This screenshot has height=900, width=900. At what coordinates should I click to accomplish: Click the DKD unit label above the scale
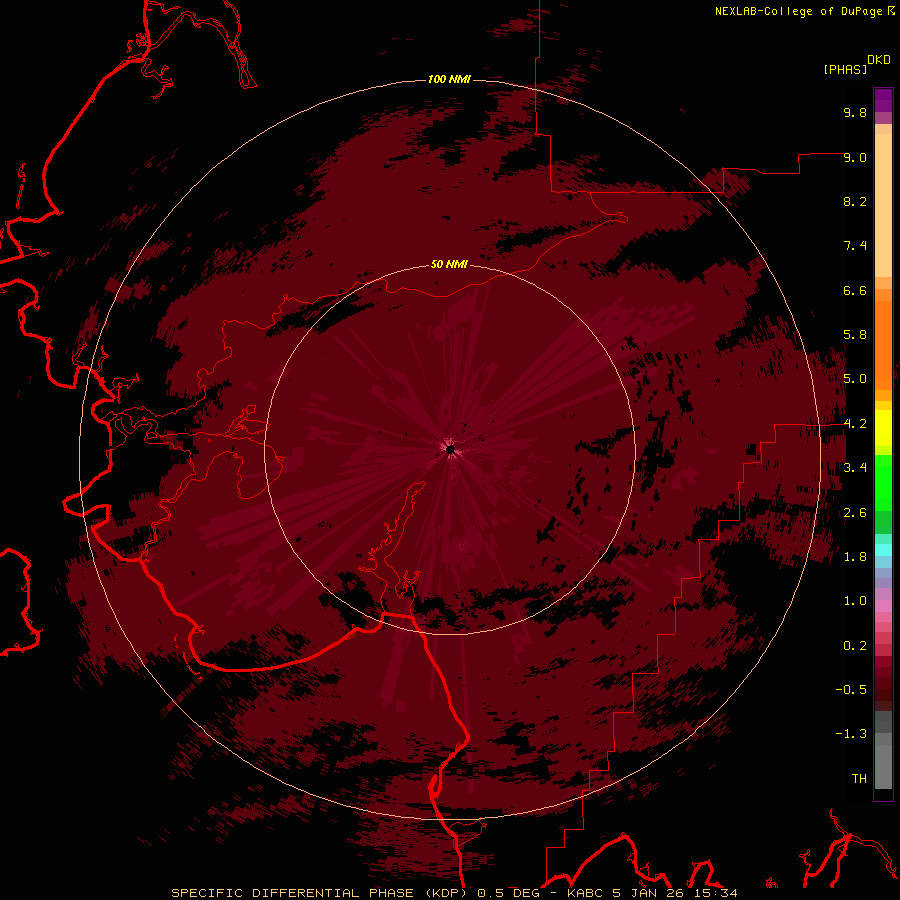[x=878, y=60]
